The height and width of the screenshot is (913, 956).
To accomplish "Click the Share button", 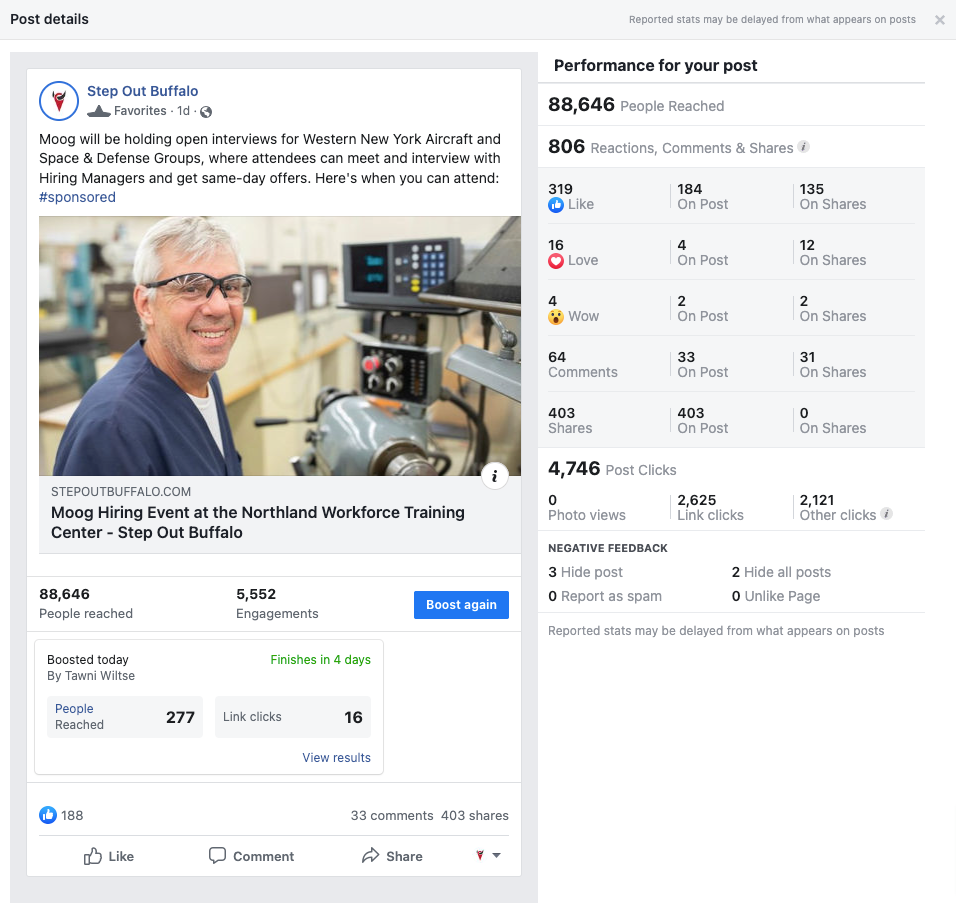I will tap(392, 856).
